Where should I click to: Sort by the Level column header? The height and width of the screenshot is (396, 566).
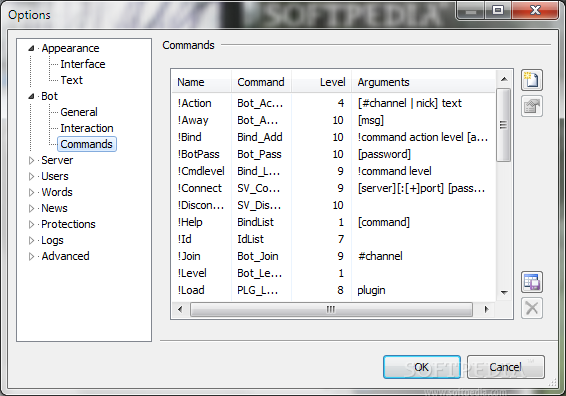321,82
